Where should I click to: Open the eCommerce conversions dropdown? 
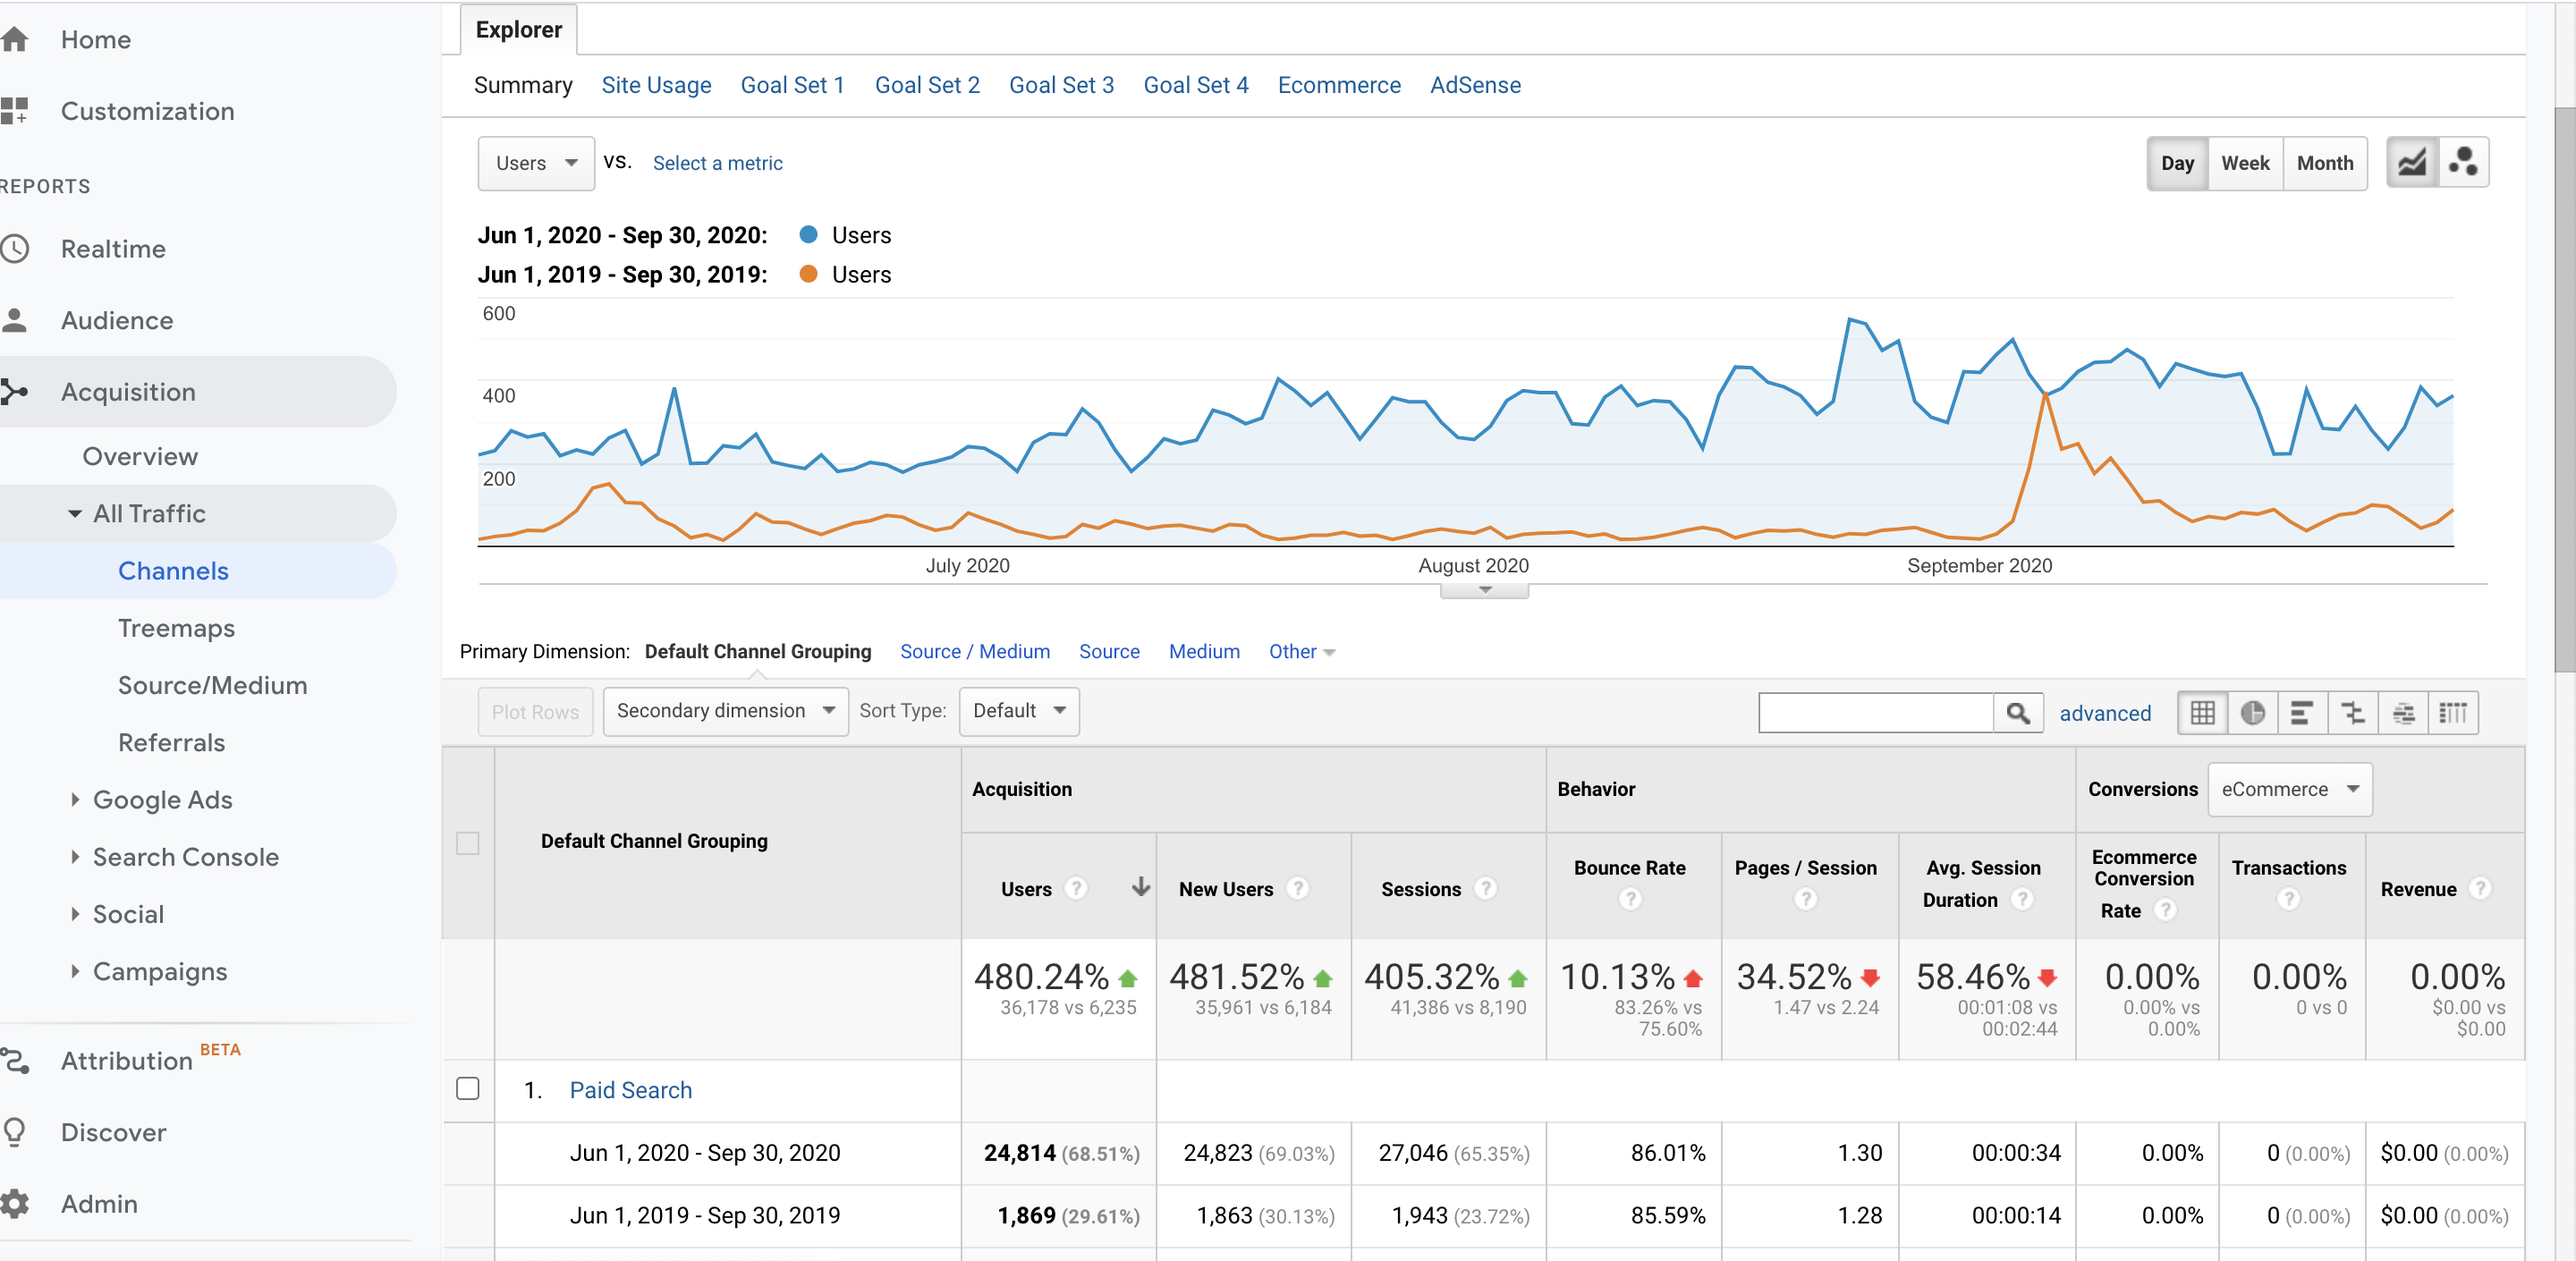pyautogui.click(x=2289, y=789)
